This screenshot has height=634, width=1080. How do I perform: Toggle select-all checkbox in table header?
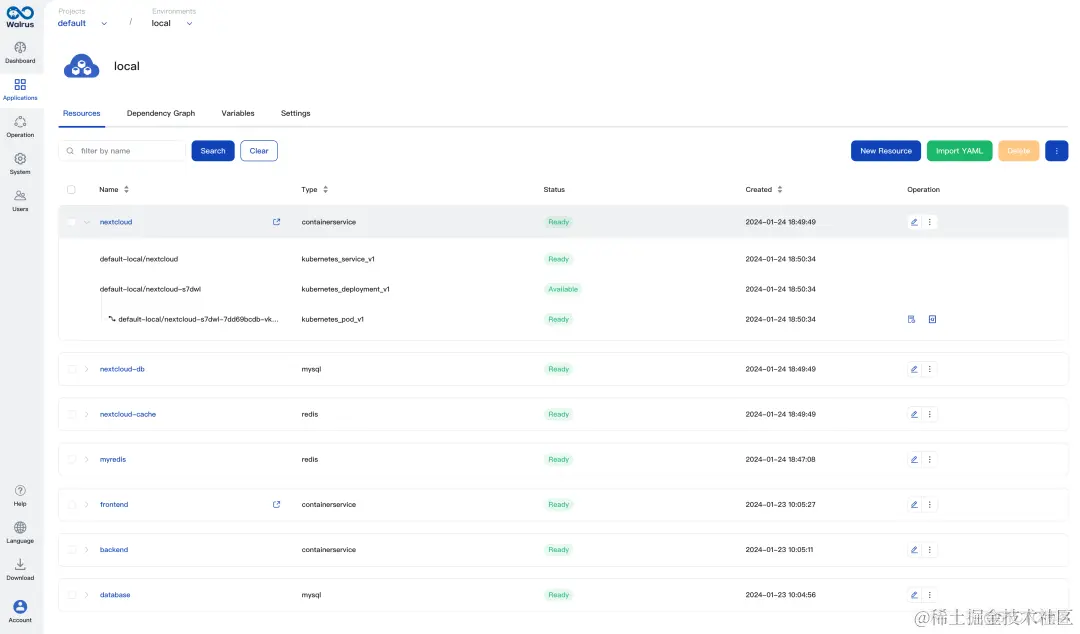[x=71, y=190]
